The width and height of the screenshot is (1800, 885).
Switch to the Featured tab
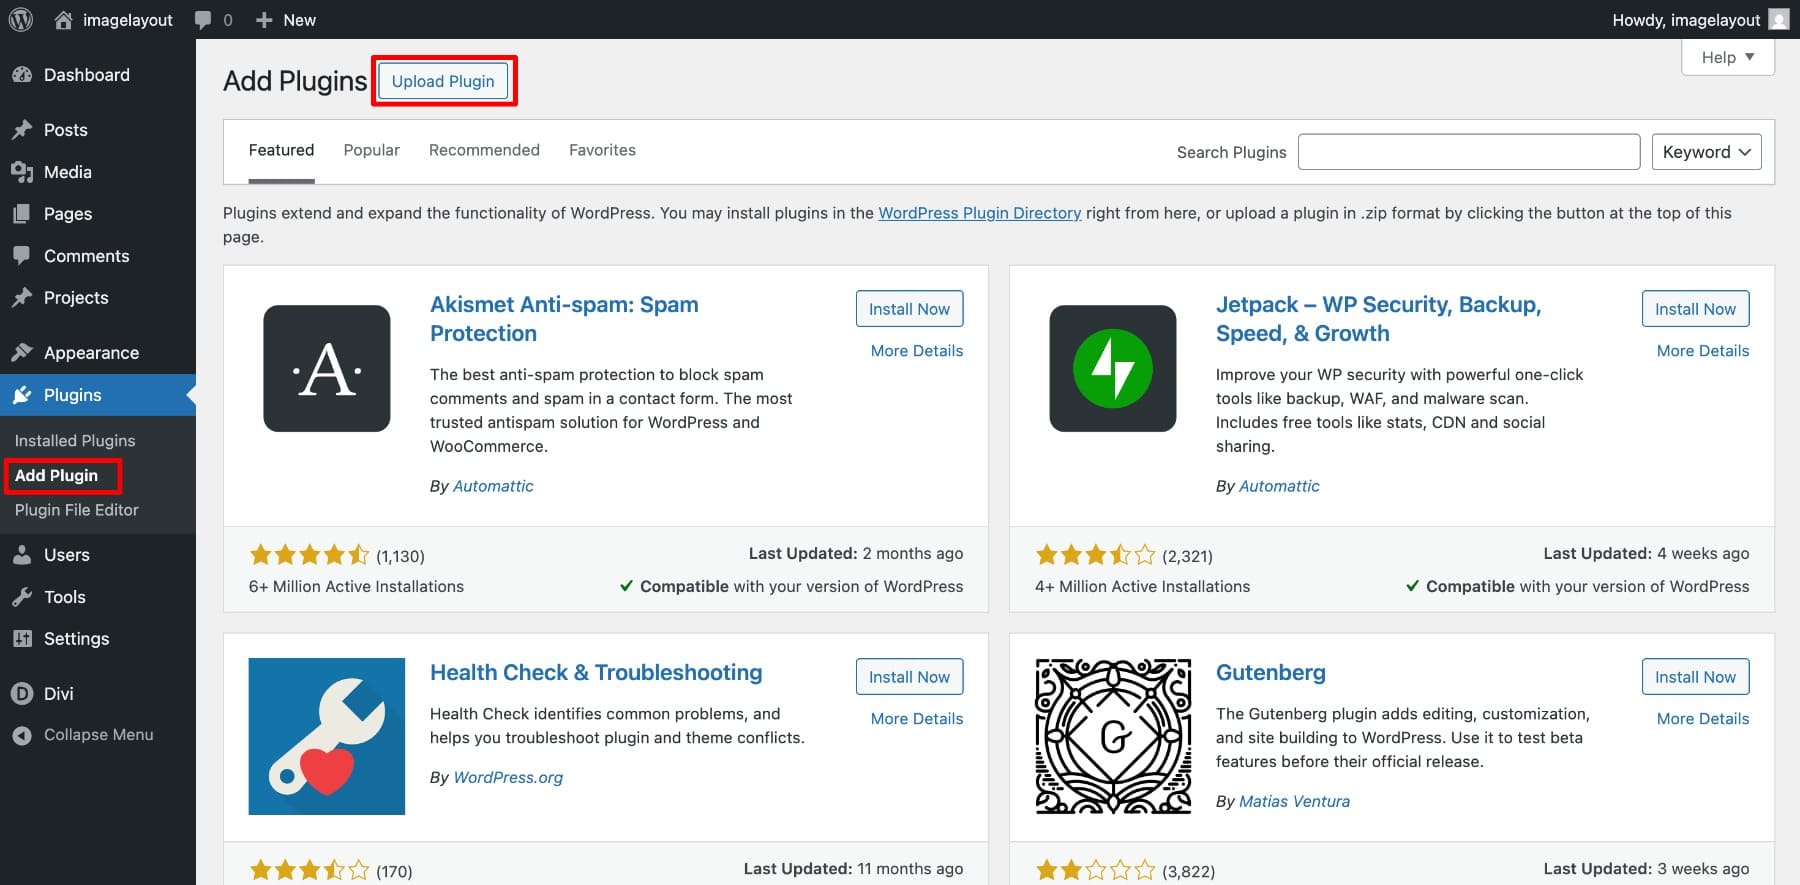tap(281, 150)
